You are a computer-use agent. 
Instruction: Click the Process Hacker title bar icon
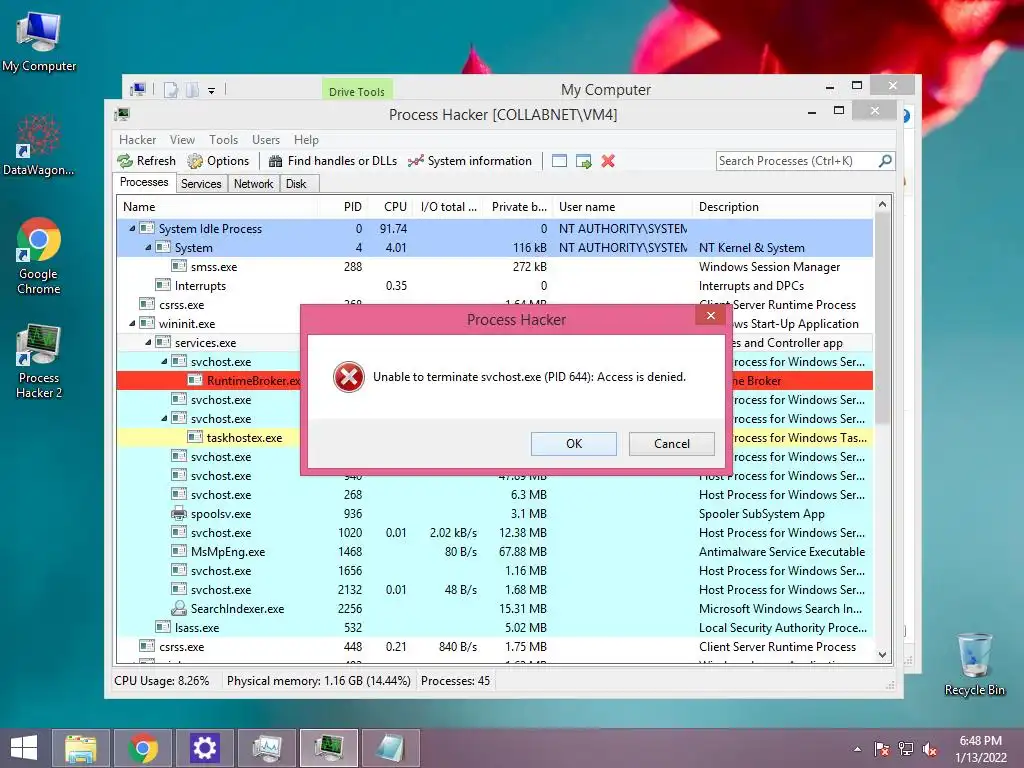tap(122, 114)
